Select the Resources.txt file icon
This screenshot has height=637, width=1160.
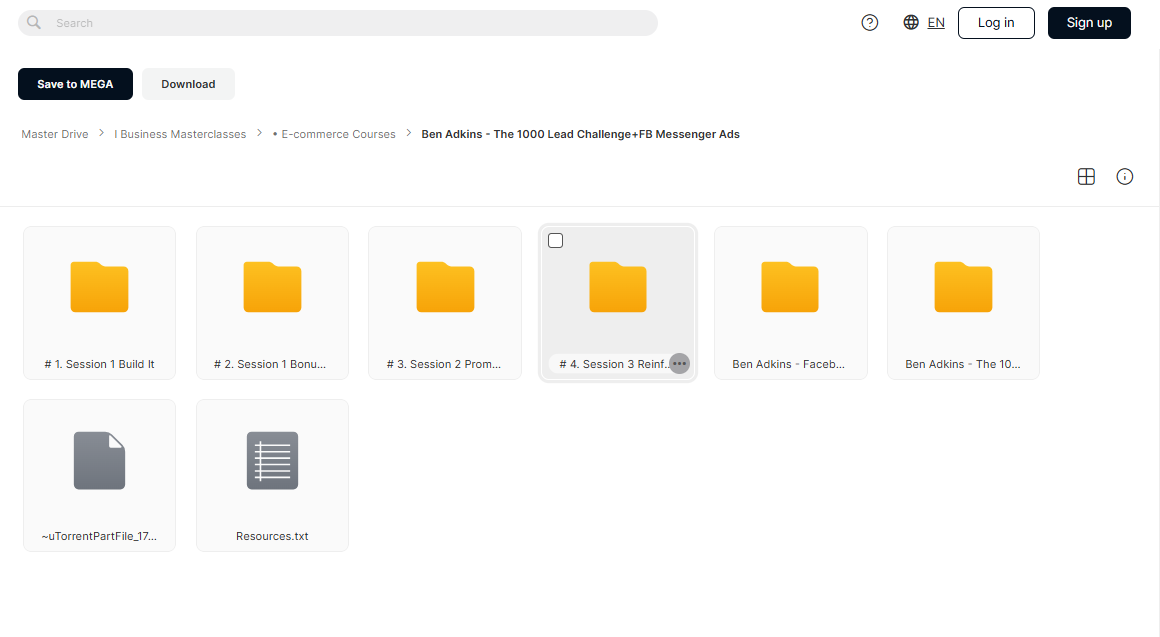272,460
